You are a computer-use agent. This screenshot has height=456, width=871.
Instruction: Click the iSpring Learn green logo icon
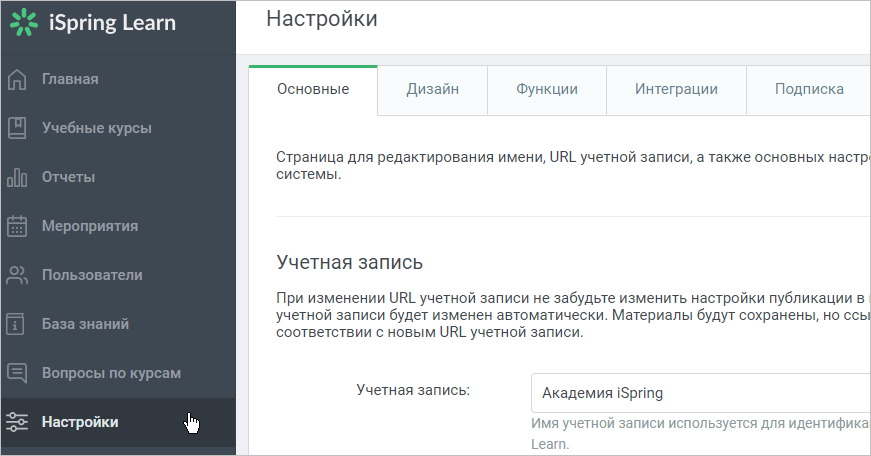(23, 23)
